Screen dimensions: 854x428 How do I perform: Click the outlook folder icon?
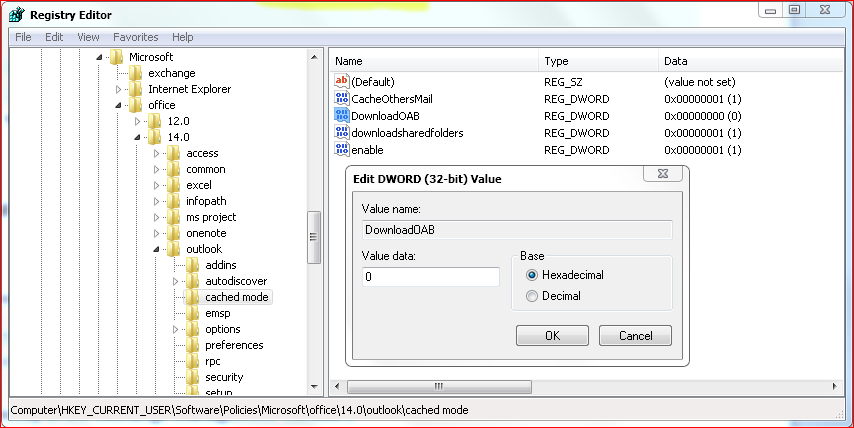point(174,249)
